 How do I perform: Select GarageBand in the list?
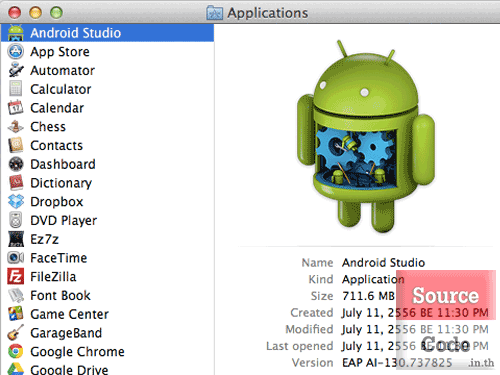pyautogui.click(x=66, y=333)
